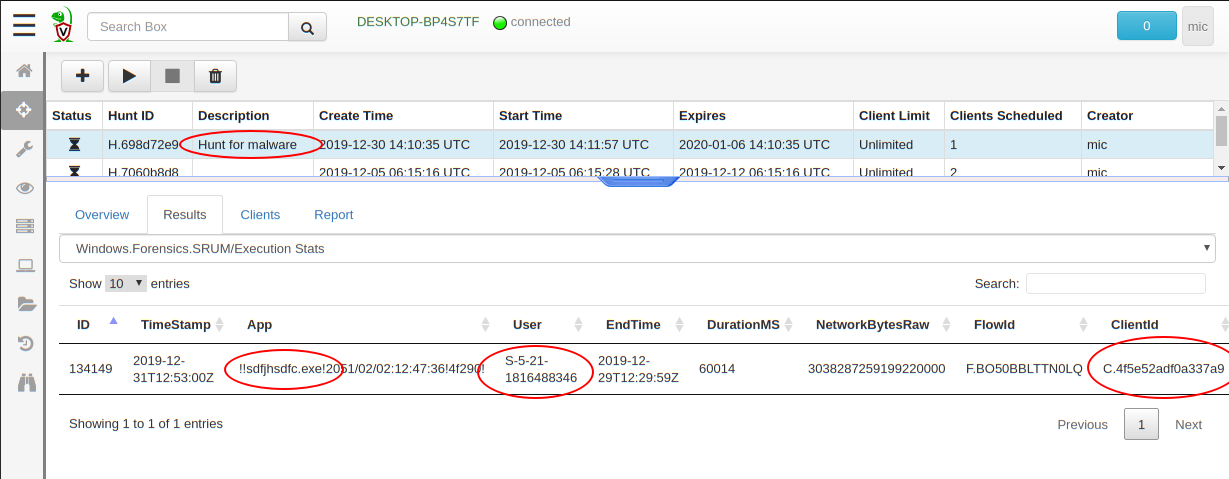
Task: Open the binoculars icon in sidebar
Action: [25, 381]
